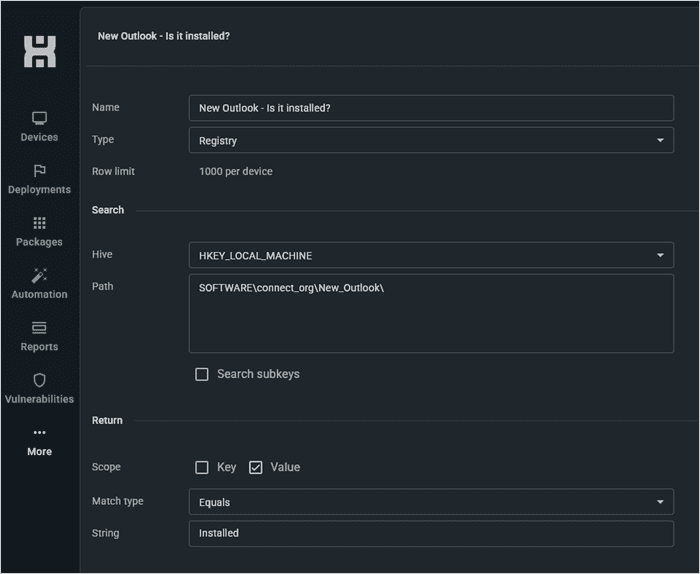700x574 pixels.
Task: Click the String field containing Installed
Action: pyautogui.click(x=430, y=533)
